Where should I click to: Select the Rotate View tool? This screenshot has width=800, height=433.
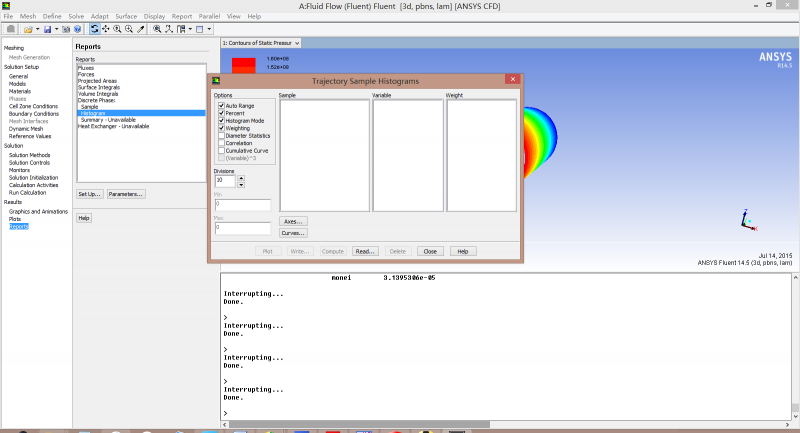coord(94,29)
